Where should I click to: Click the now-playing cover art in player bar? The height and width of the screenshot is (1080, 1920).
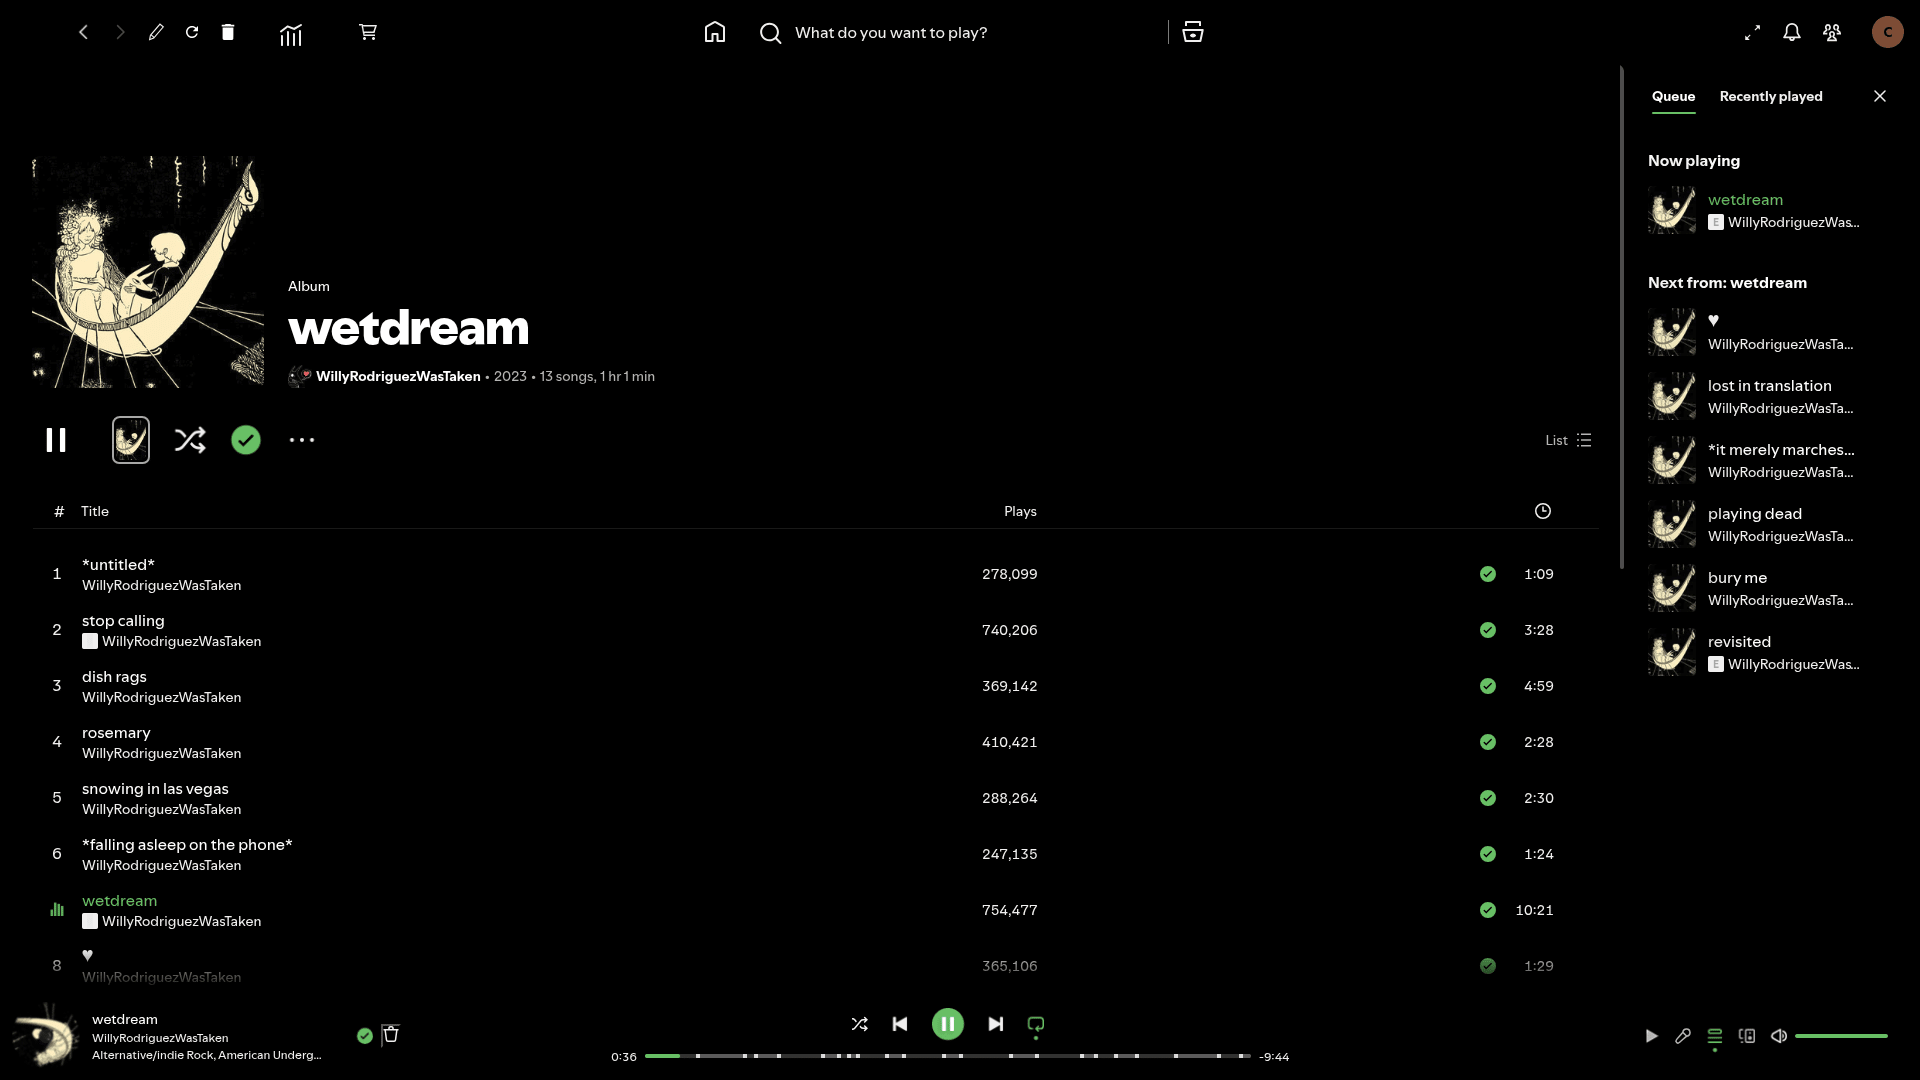point(46,1036)
